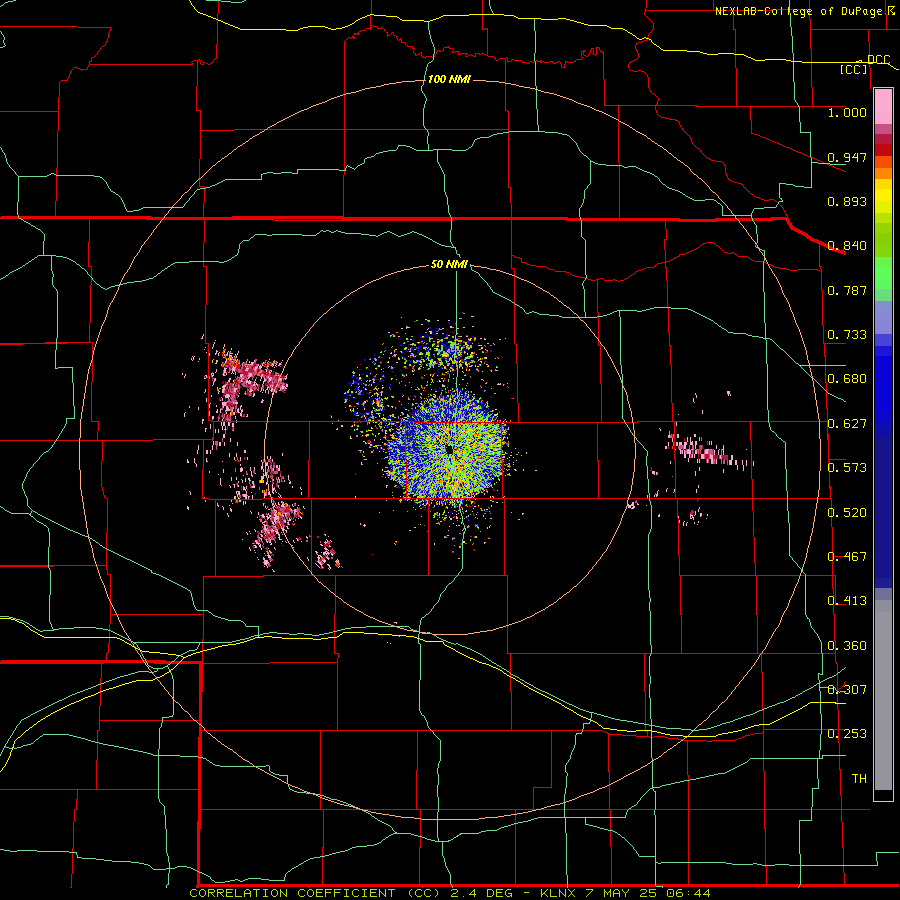Image resolution: width=900 pixels, height=900 pixels.
Task: Click the 0.573 legend value
Action: (847, 468)
